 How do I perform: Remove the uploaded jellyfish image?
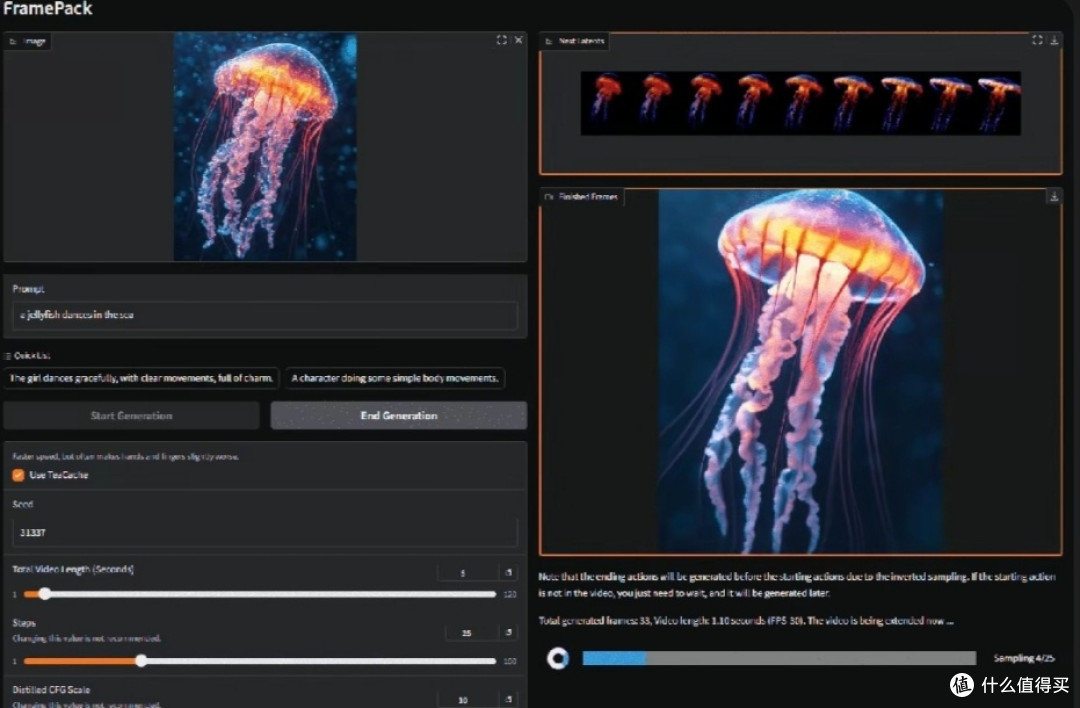pyautogui.click(x=519, y=40)
